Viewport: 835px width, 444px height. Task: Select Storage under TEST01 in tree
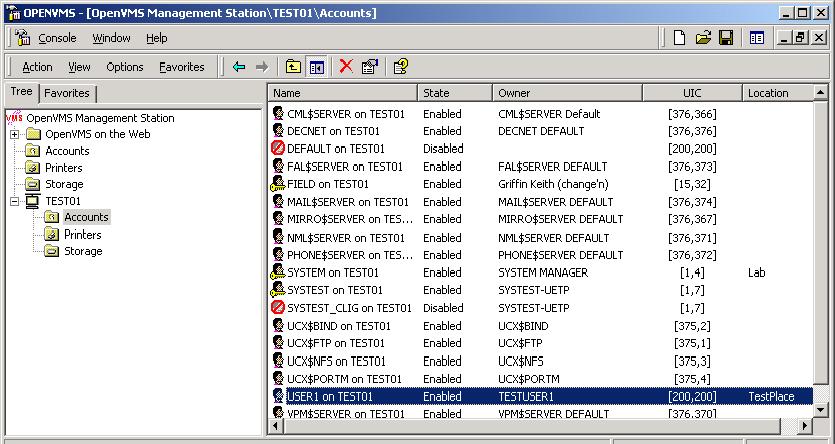(83, 251)
